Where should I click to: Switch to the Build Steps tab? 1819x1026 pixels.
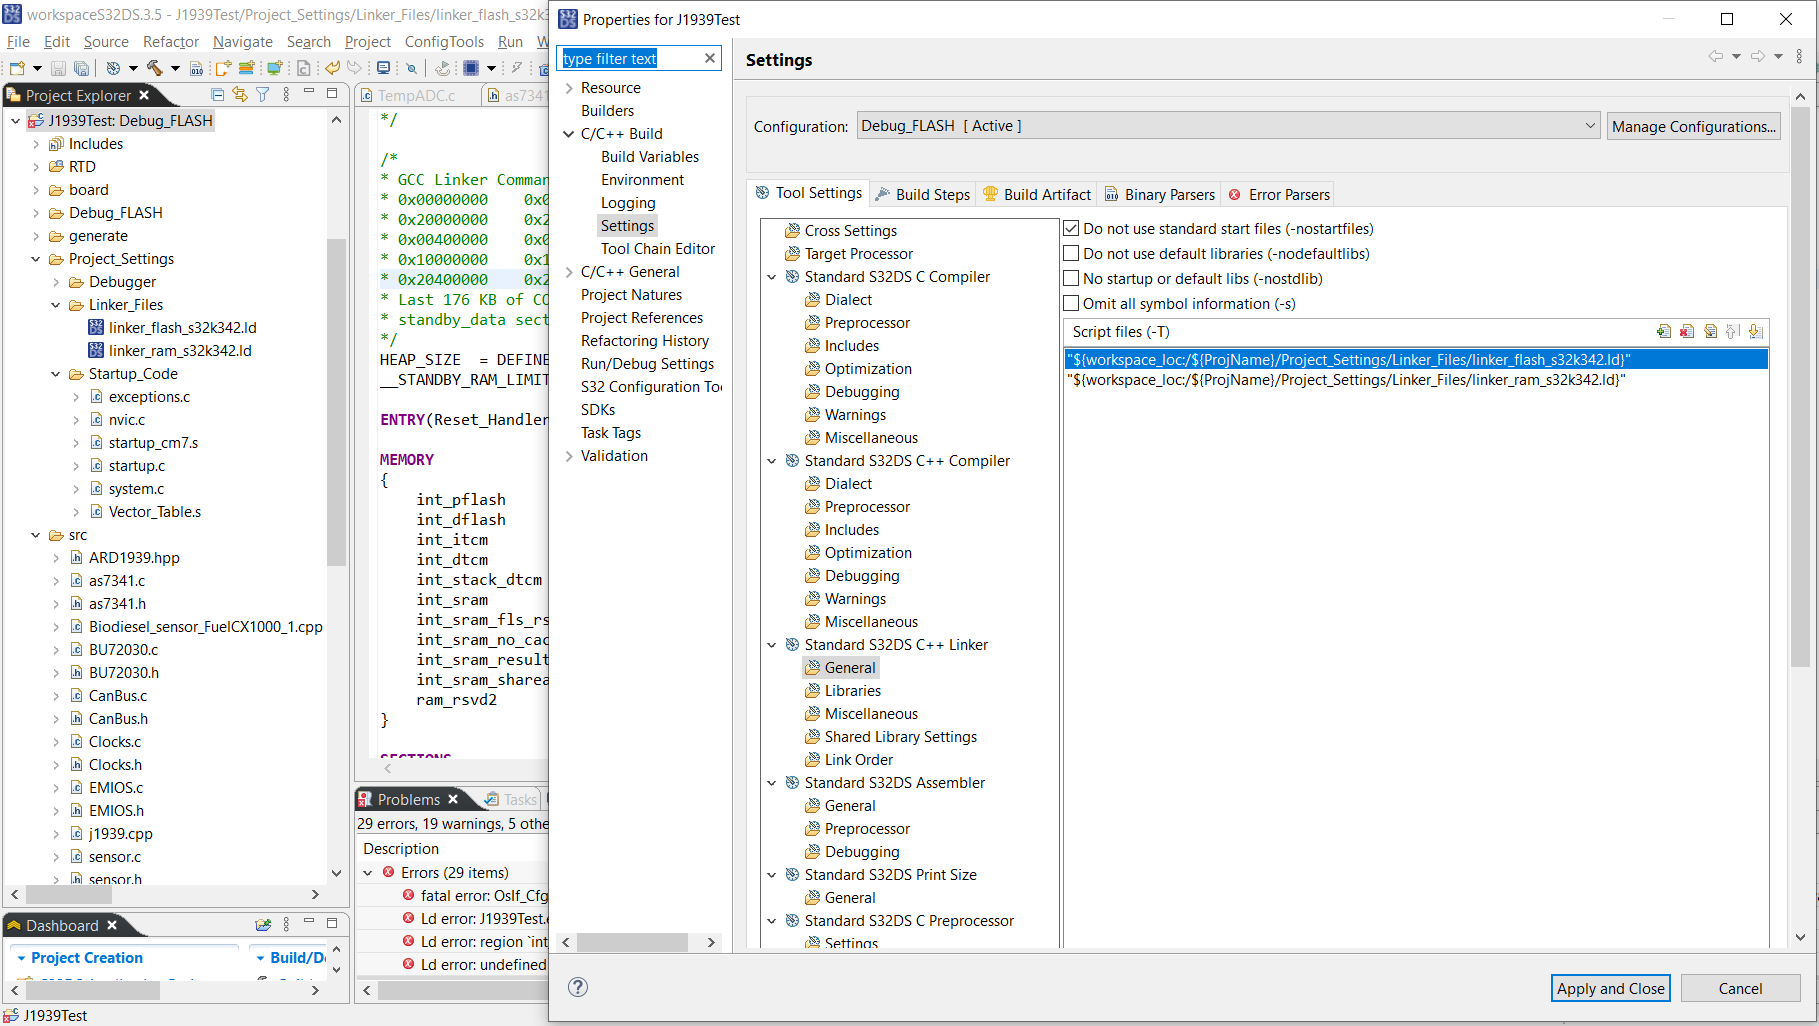pos(923,194)
